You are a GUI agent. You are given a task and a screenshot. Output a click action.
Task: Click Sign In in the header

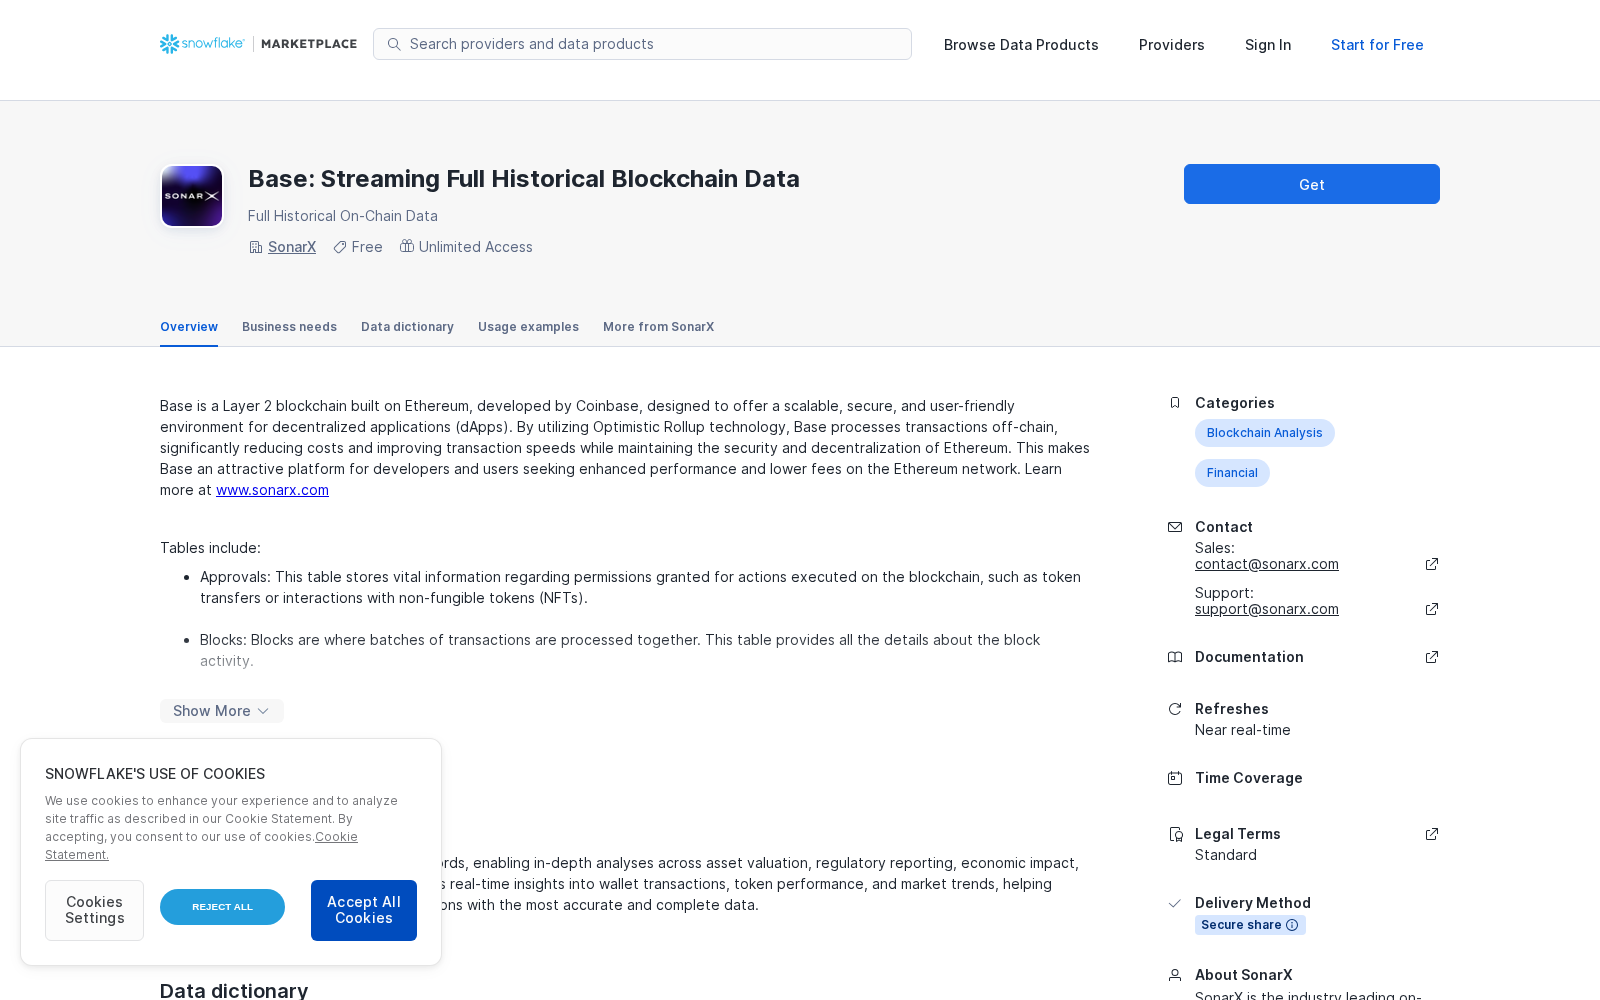(1268, 45)
